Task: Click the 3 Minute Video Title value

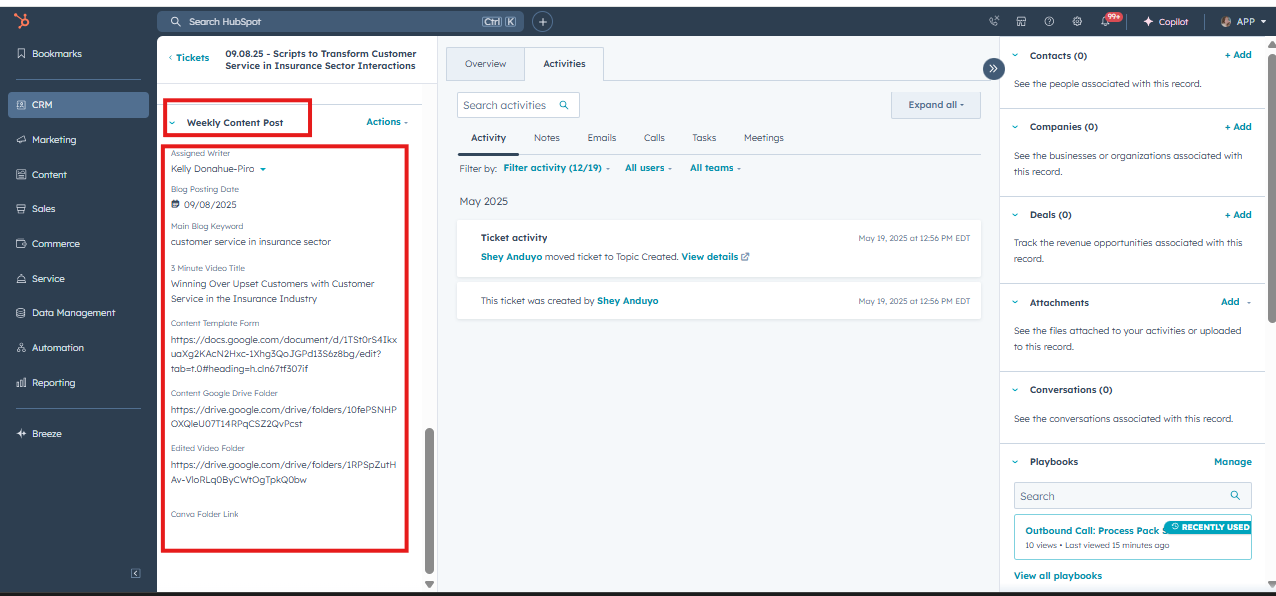Action: coord(273,291)
